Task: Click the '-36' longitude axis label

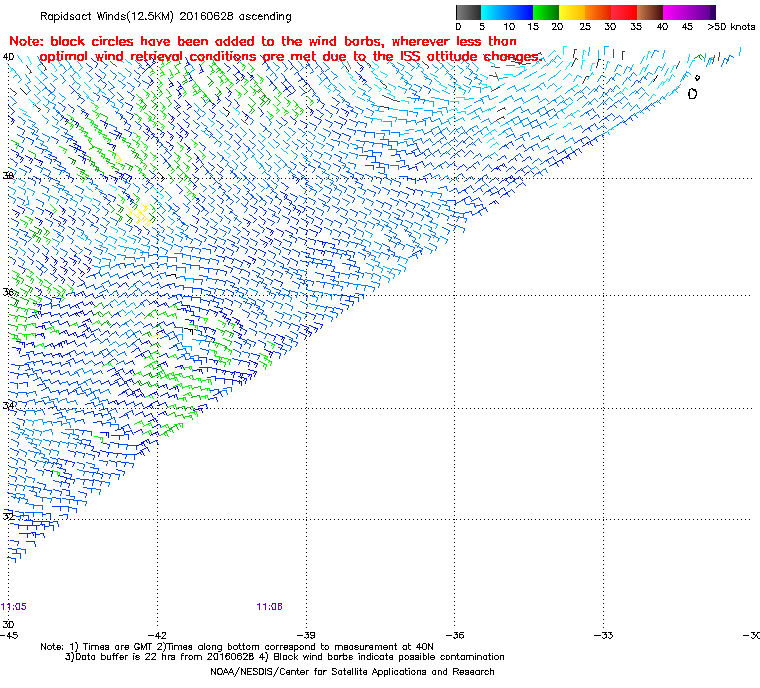Action: [x=455, y=635]
